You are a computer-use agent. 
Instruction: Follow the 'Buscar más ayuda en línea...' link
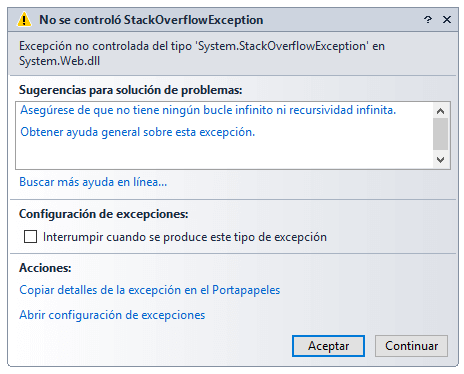(93, 182)
